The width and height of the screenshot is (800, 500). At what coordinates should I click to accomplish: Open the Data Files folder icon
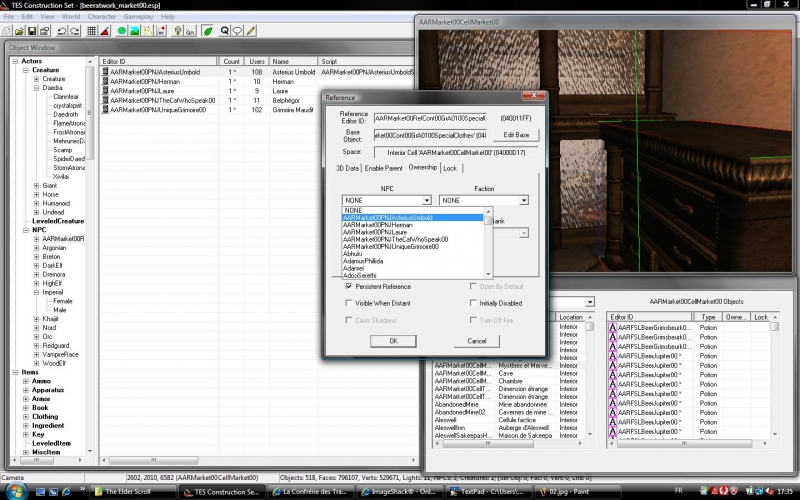(x=19, y=31)
